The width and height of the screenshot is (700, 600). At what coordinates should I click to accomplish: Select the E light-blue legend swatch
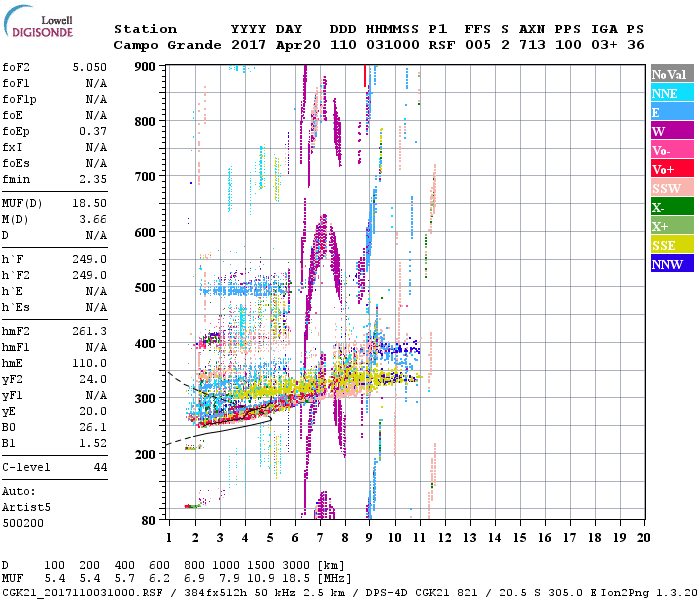[x=672, y=112]
